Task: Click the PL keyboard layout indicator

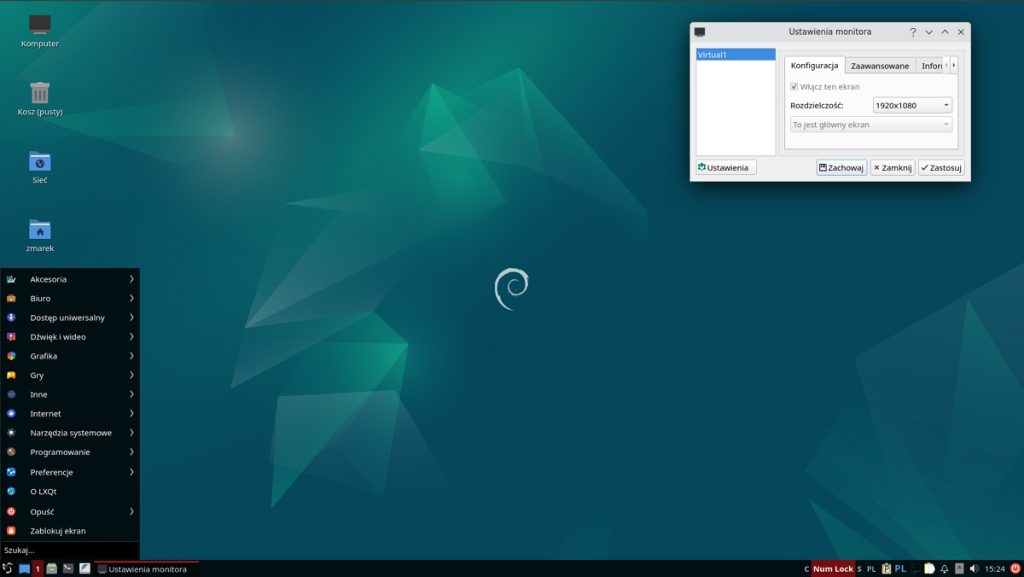Action: pos(900,569)
